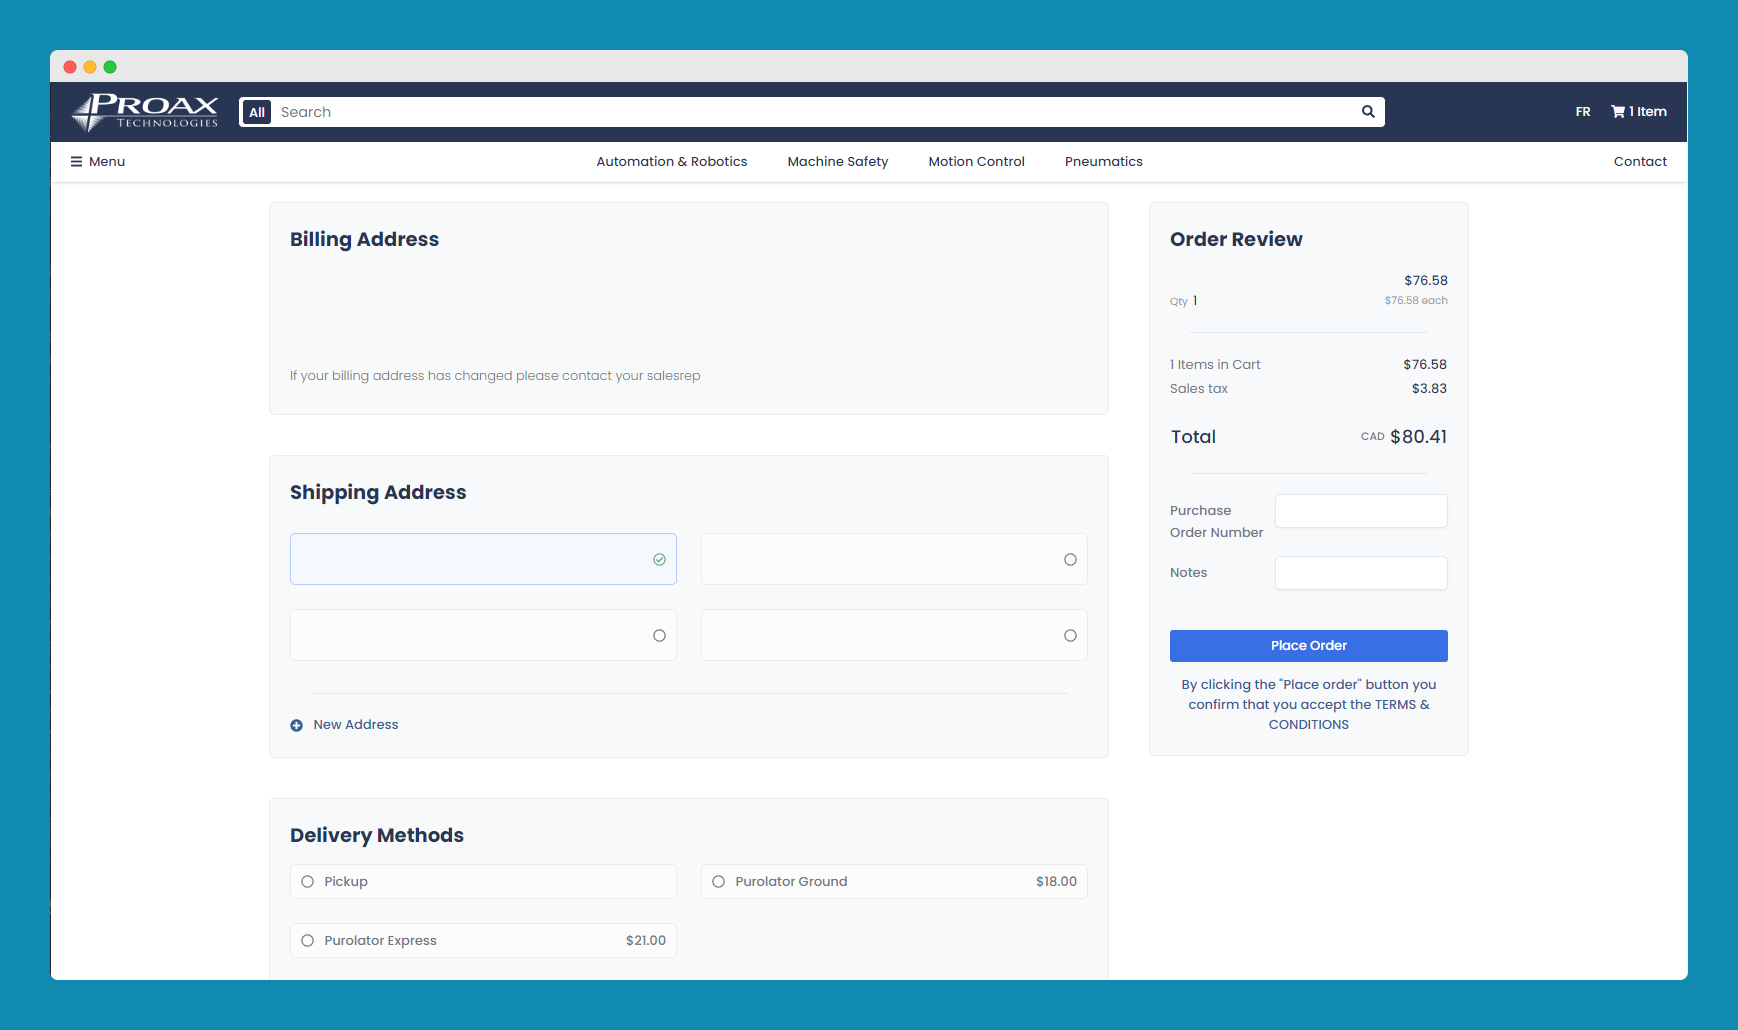This screenshot has width=1738, height=1030.
Task: Click the yellow minimize window button
Action: point(90,67)
